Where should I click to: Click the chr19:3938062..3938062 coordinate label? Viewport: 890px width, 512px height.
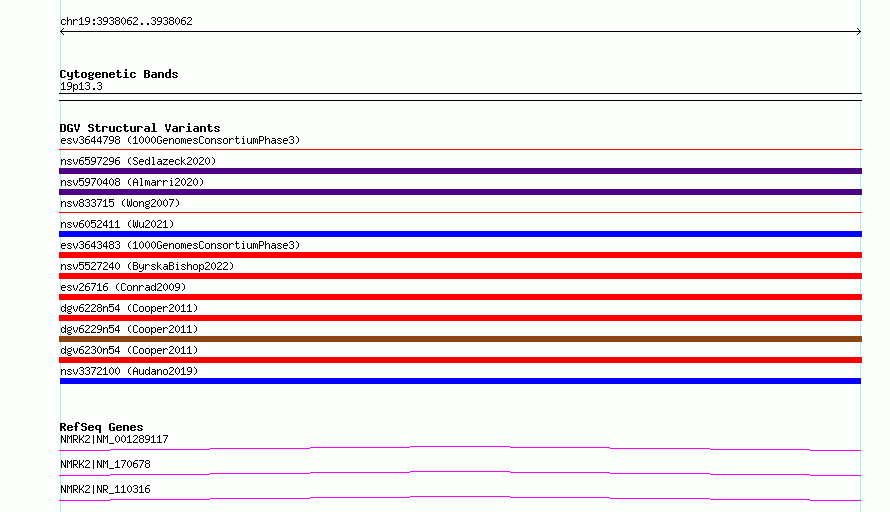(x=126, y=21)
